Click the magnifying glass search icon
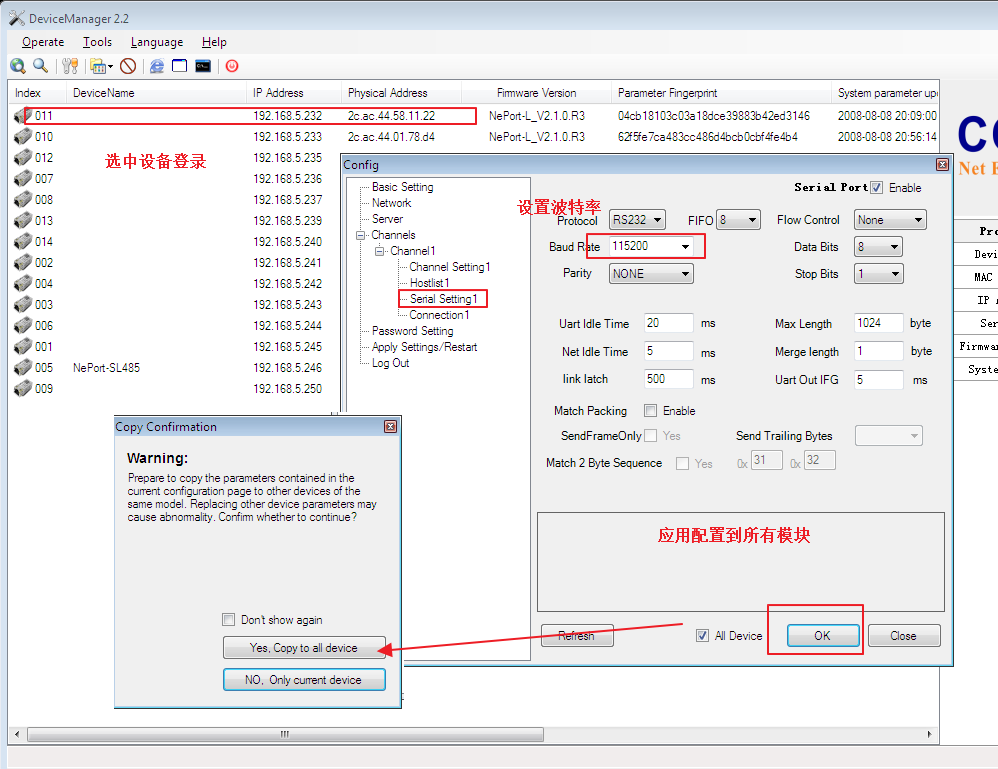998x769 pixels. (x=40, y=66)
